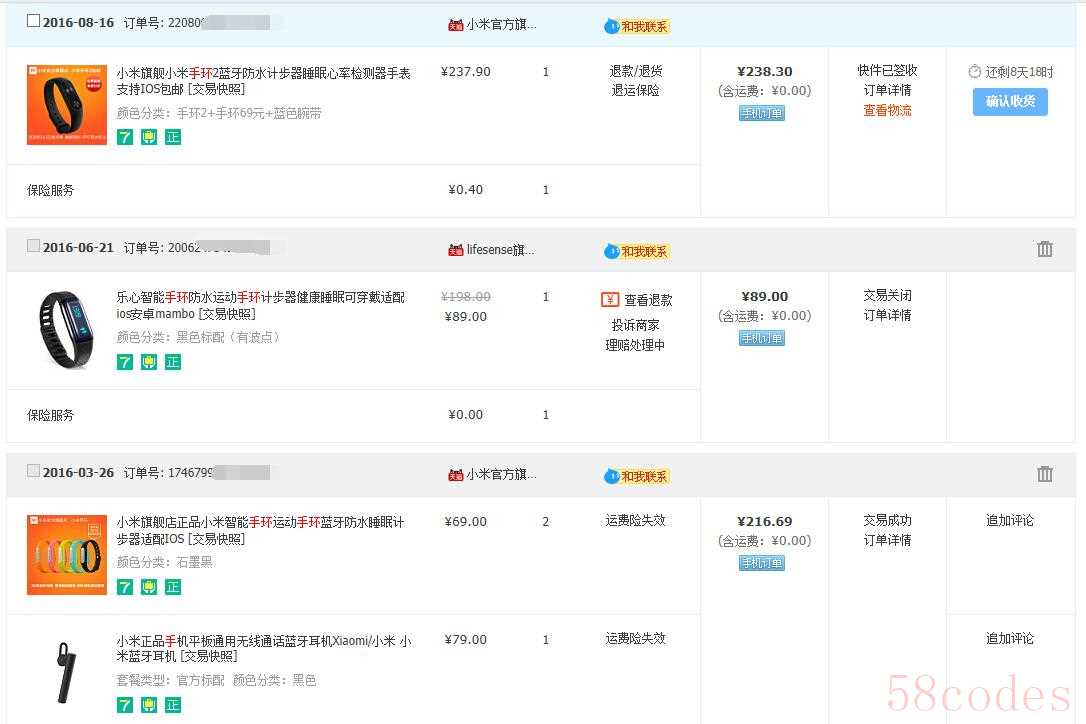This screenshot has width=1086, height=724.
Task: Open the colorful 小米手环 bands thumbnail
Action: (x=66, y=555)
